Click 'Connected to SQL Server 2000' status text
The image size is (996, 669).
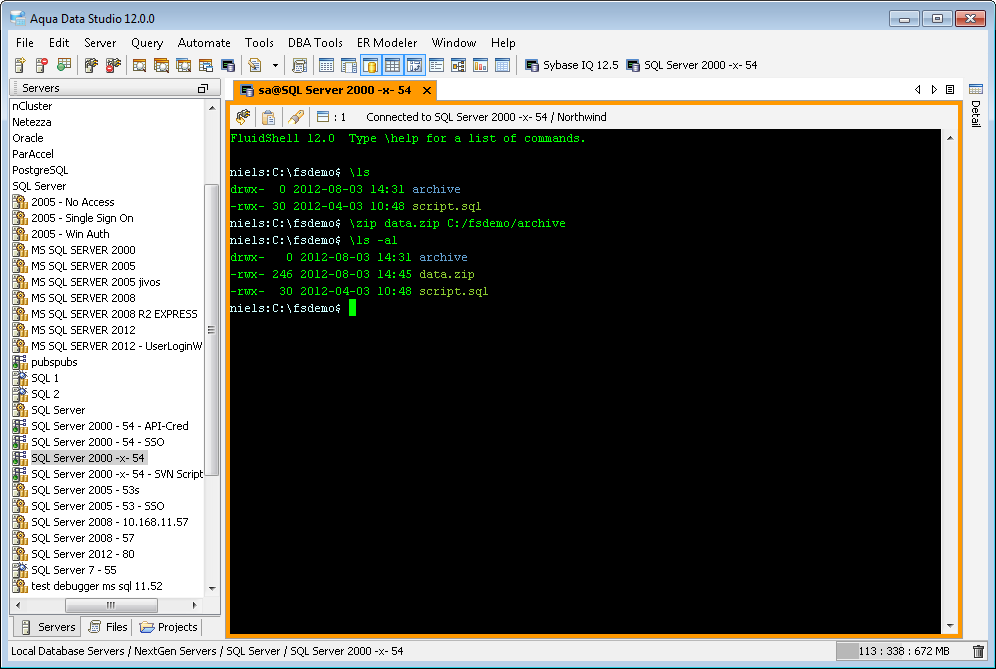(487, 117)
